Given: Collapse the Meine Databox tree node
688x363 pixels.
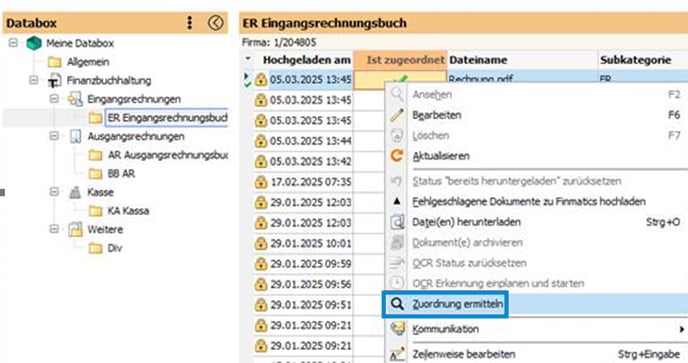Looking at the screenshot, I should (13, 43).
